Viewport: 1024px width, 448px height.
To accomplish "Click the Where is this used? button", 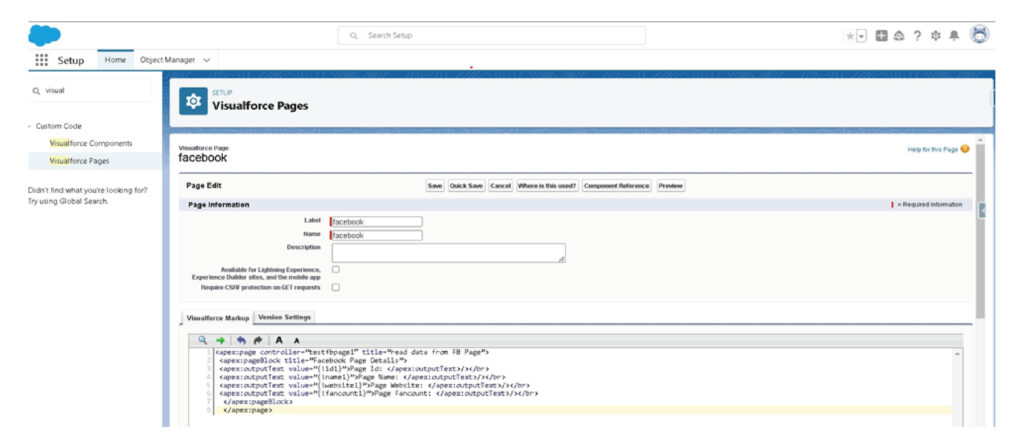I will pyautogui.click(x=547, y=186).
